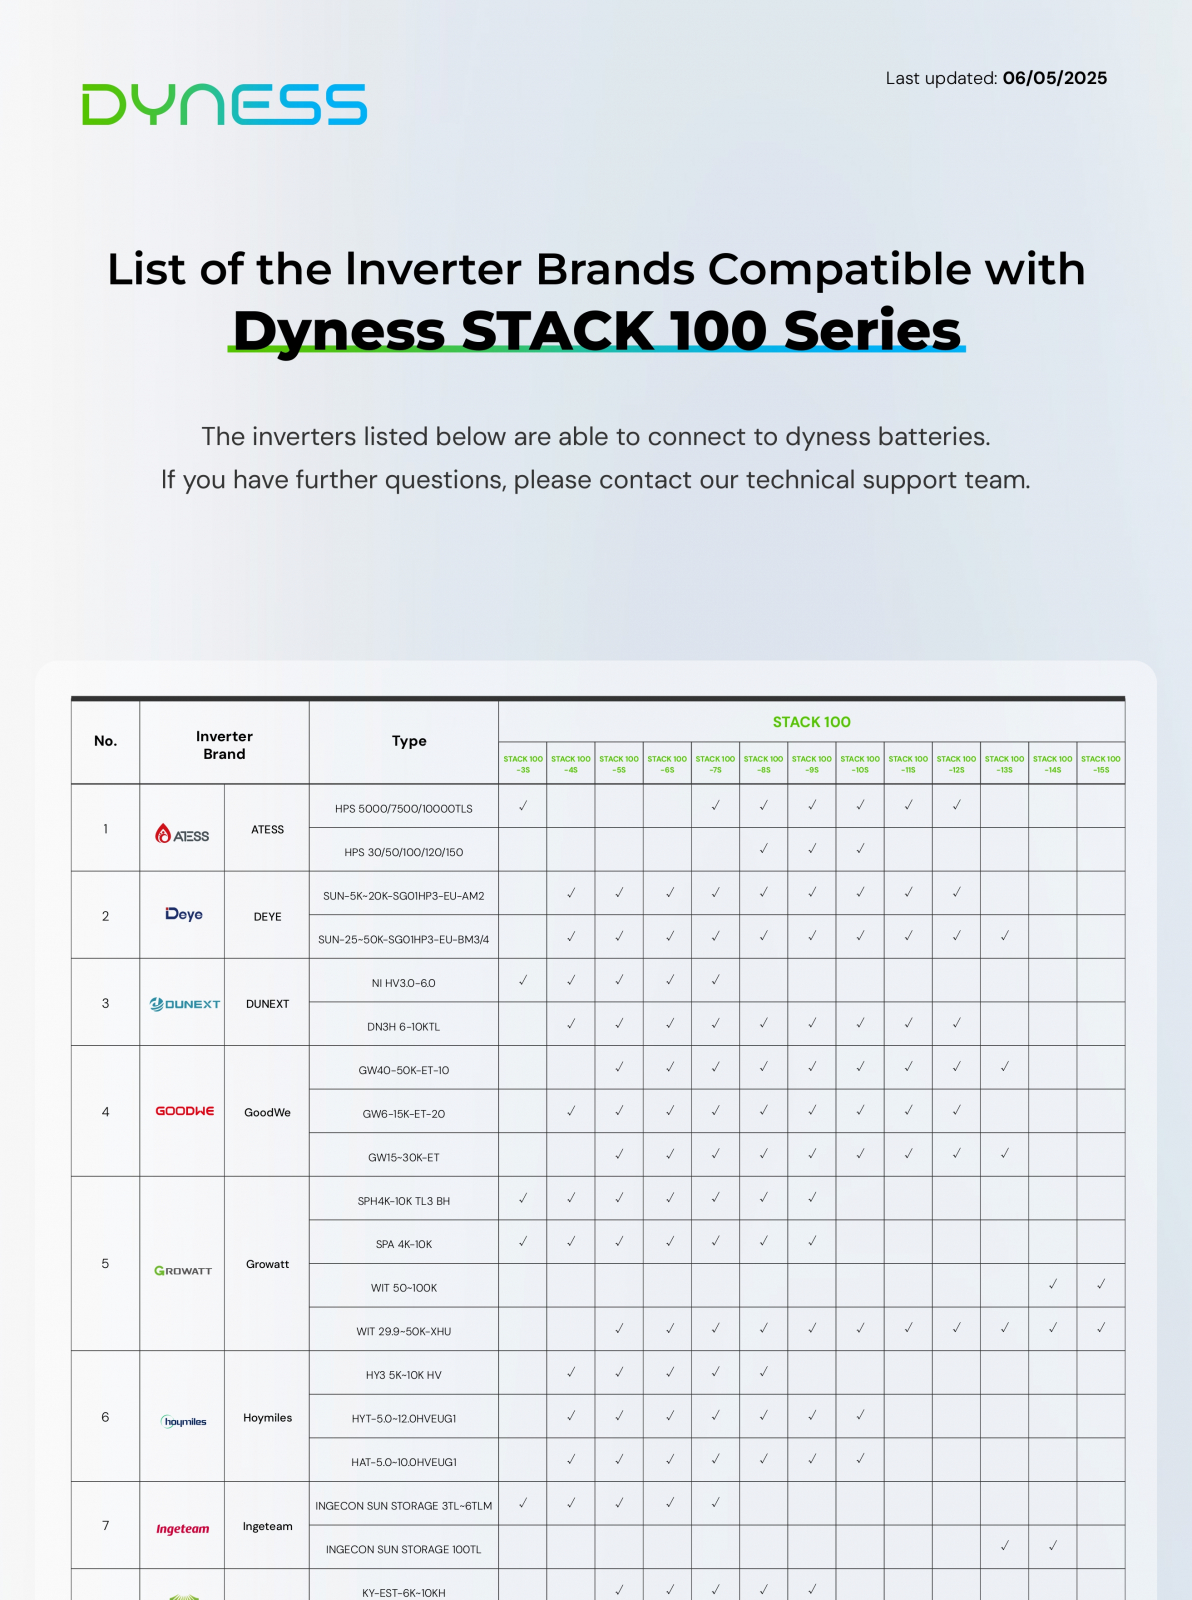Click NI HV3.0-6.0 checkmark under STACK 100-3S
Screen dimensions: 1192x1600
pos(523,980)
